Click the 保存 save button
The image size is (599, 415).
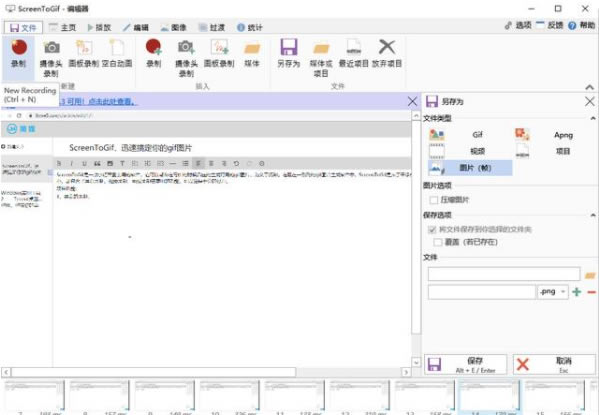point(466,365)
